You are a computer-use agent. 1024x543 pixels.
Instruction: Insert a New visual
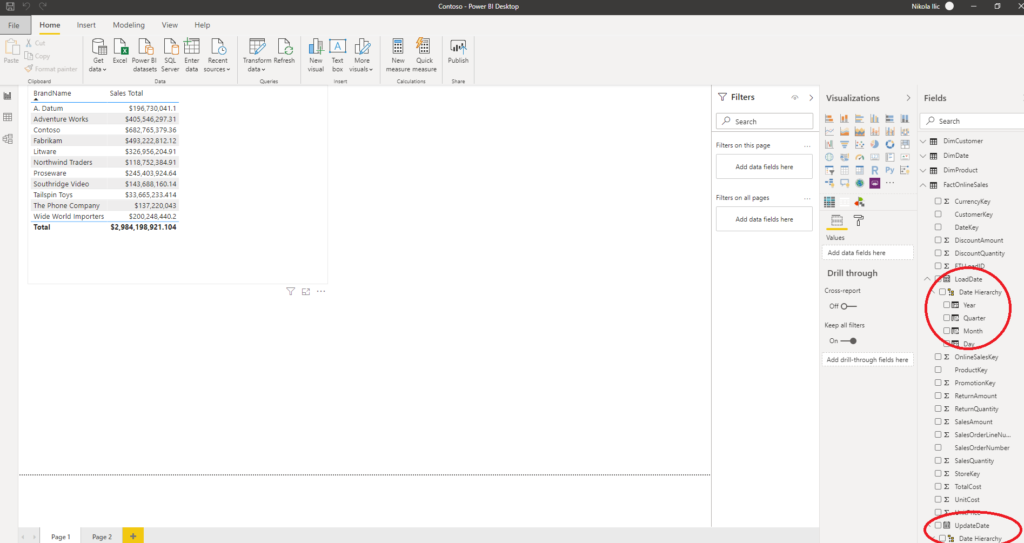315,55
